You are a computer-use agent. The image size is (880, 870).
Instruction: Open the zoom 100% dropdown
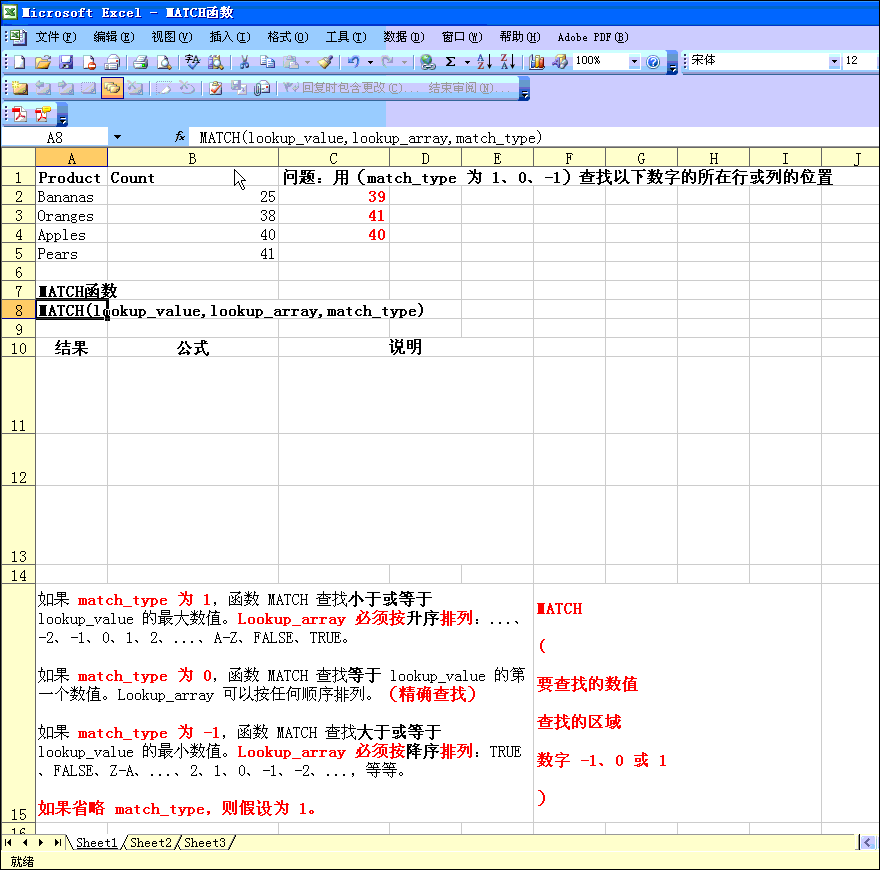(x=634, y=62)
